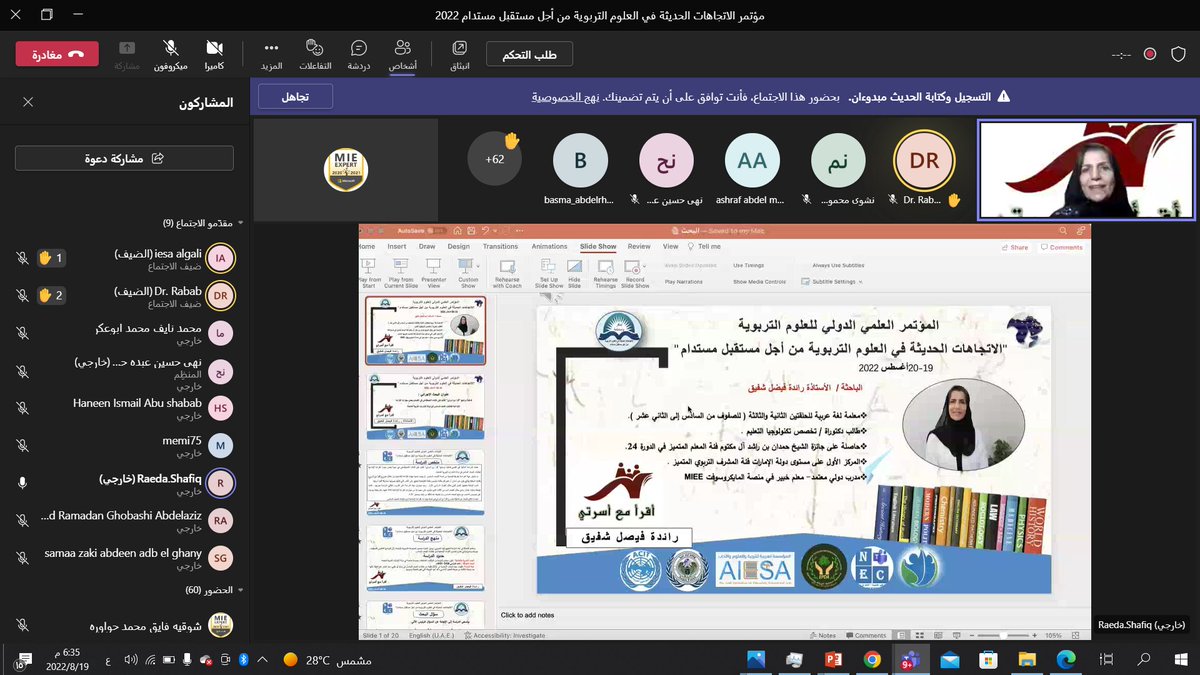Image resolution: width=1200 pixels, height=675 pixels.
Task: Open the Chat (دردشة) icon
Action: pyautogui.click(x=359, y=53)
